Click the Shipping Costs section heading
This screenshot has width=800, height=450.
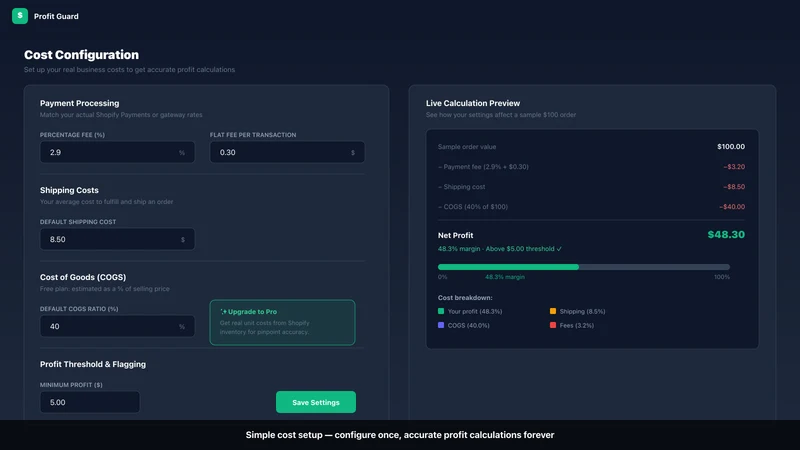pos(69,190)
